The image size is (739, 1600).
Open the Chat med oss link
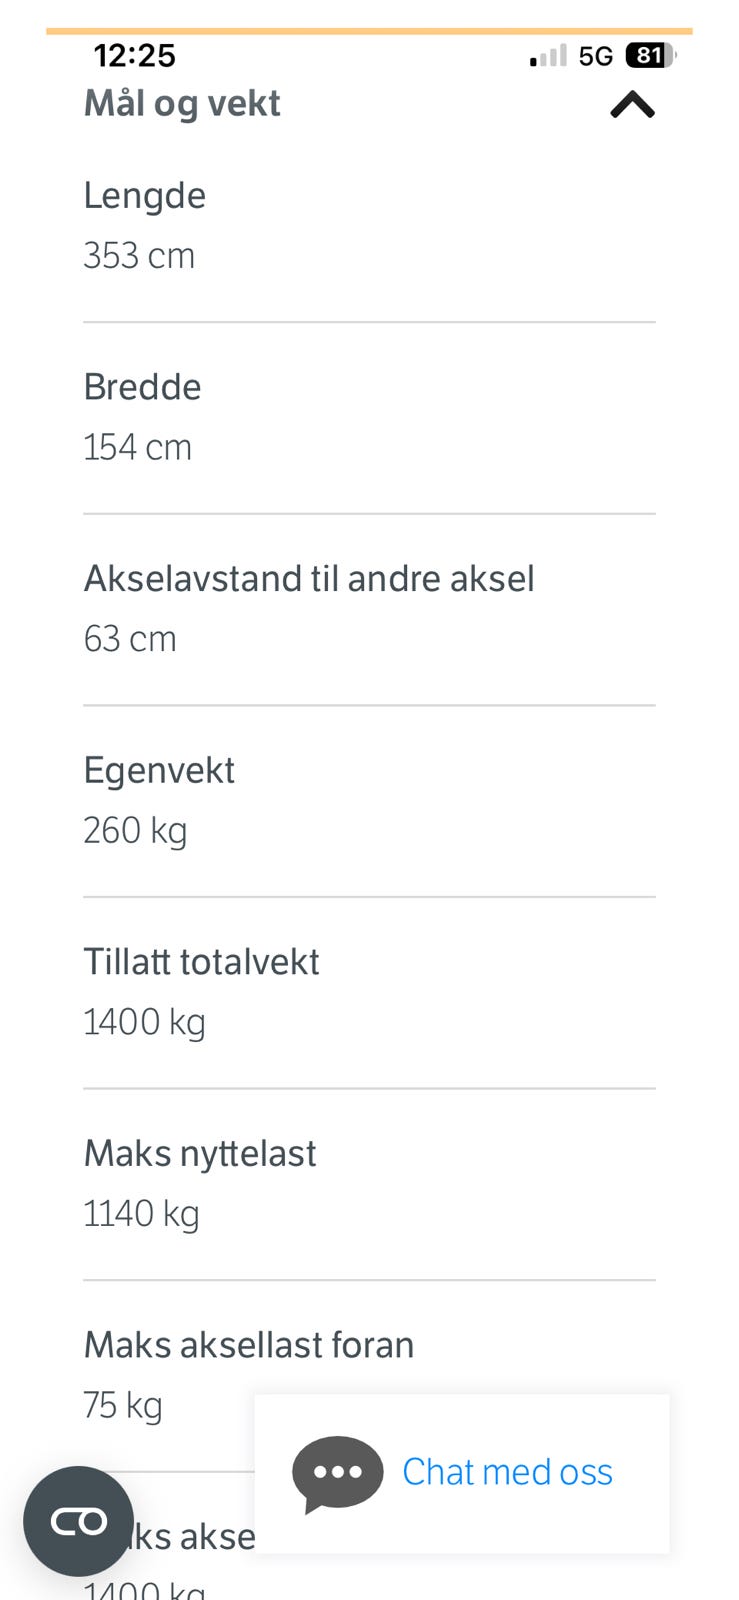tap(507, 1472)
